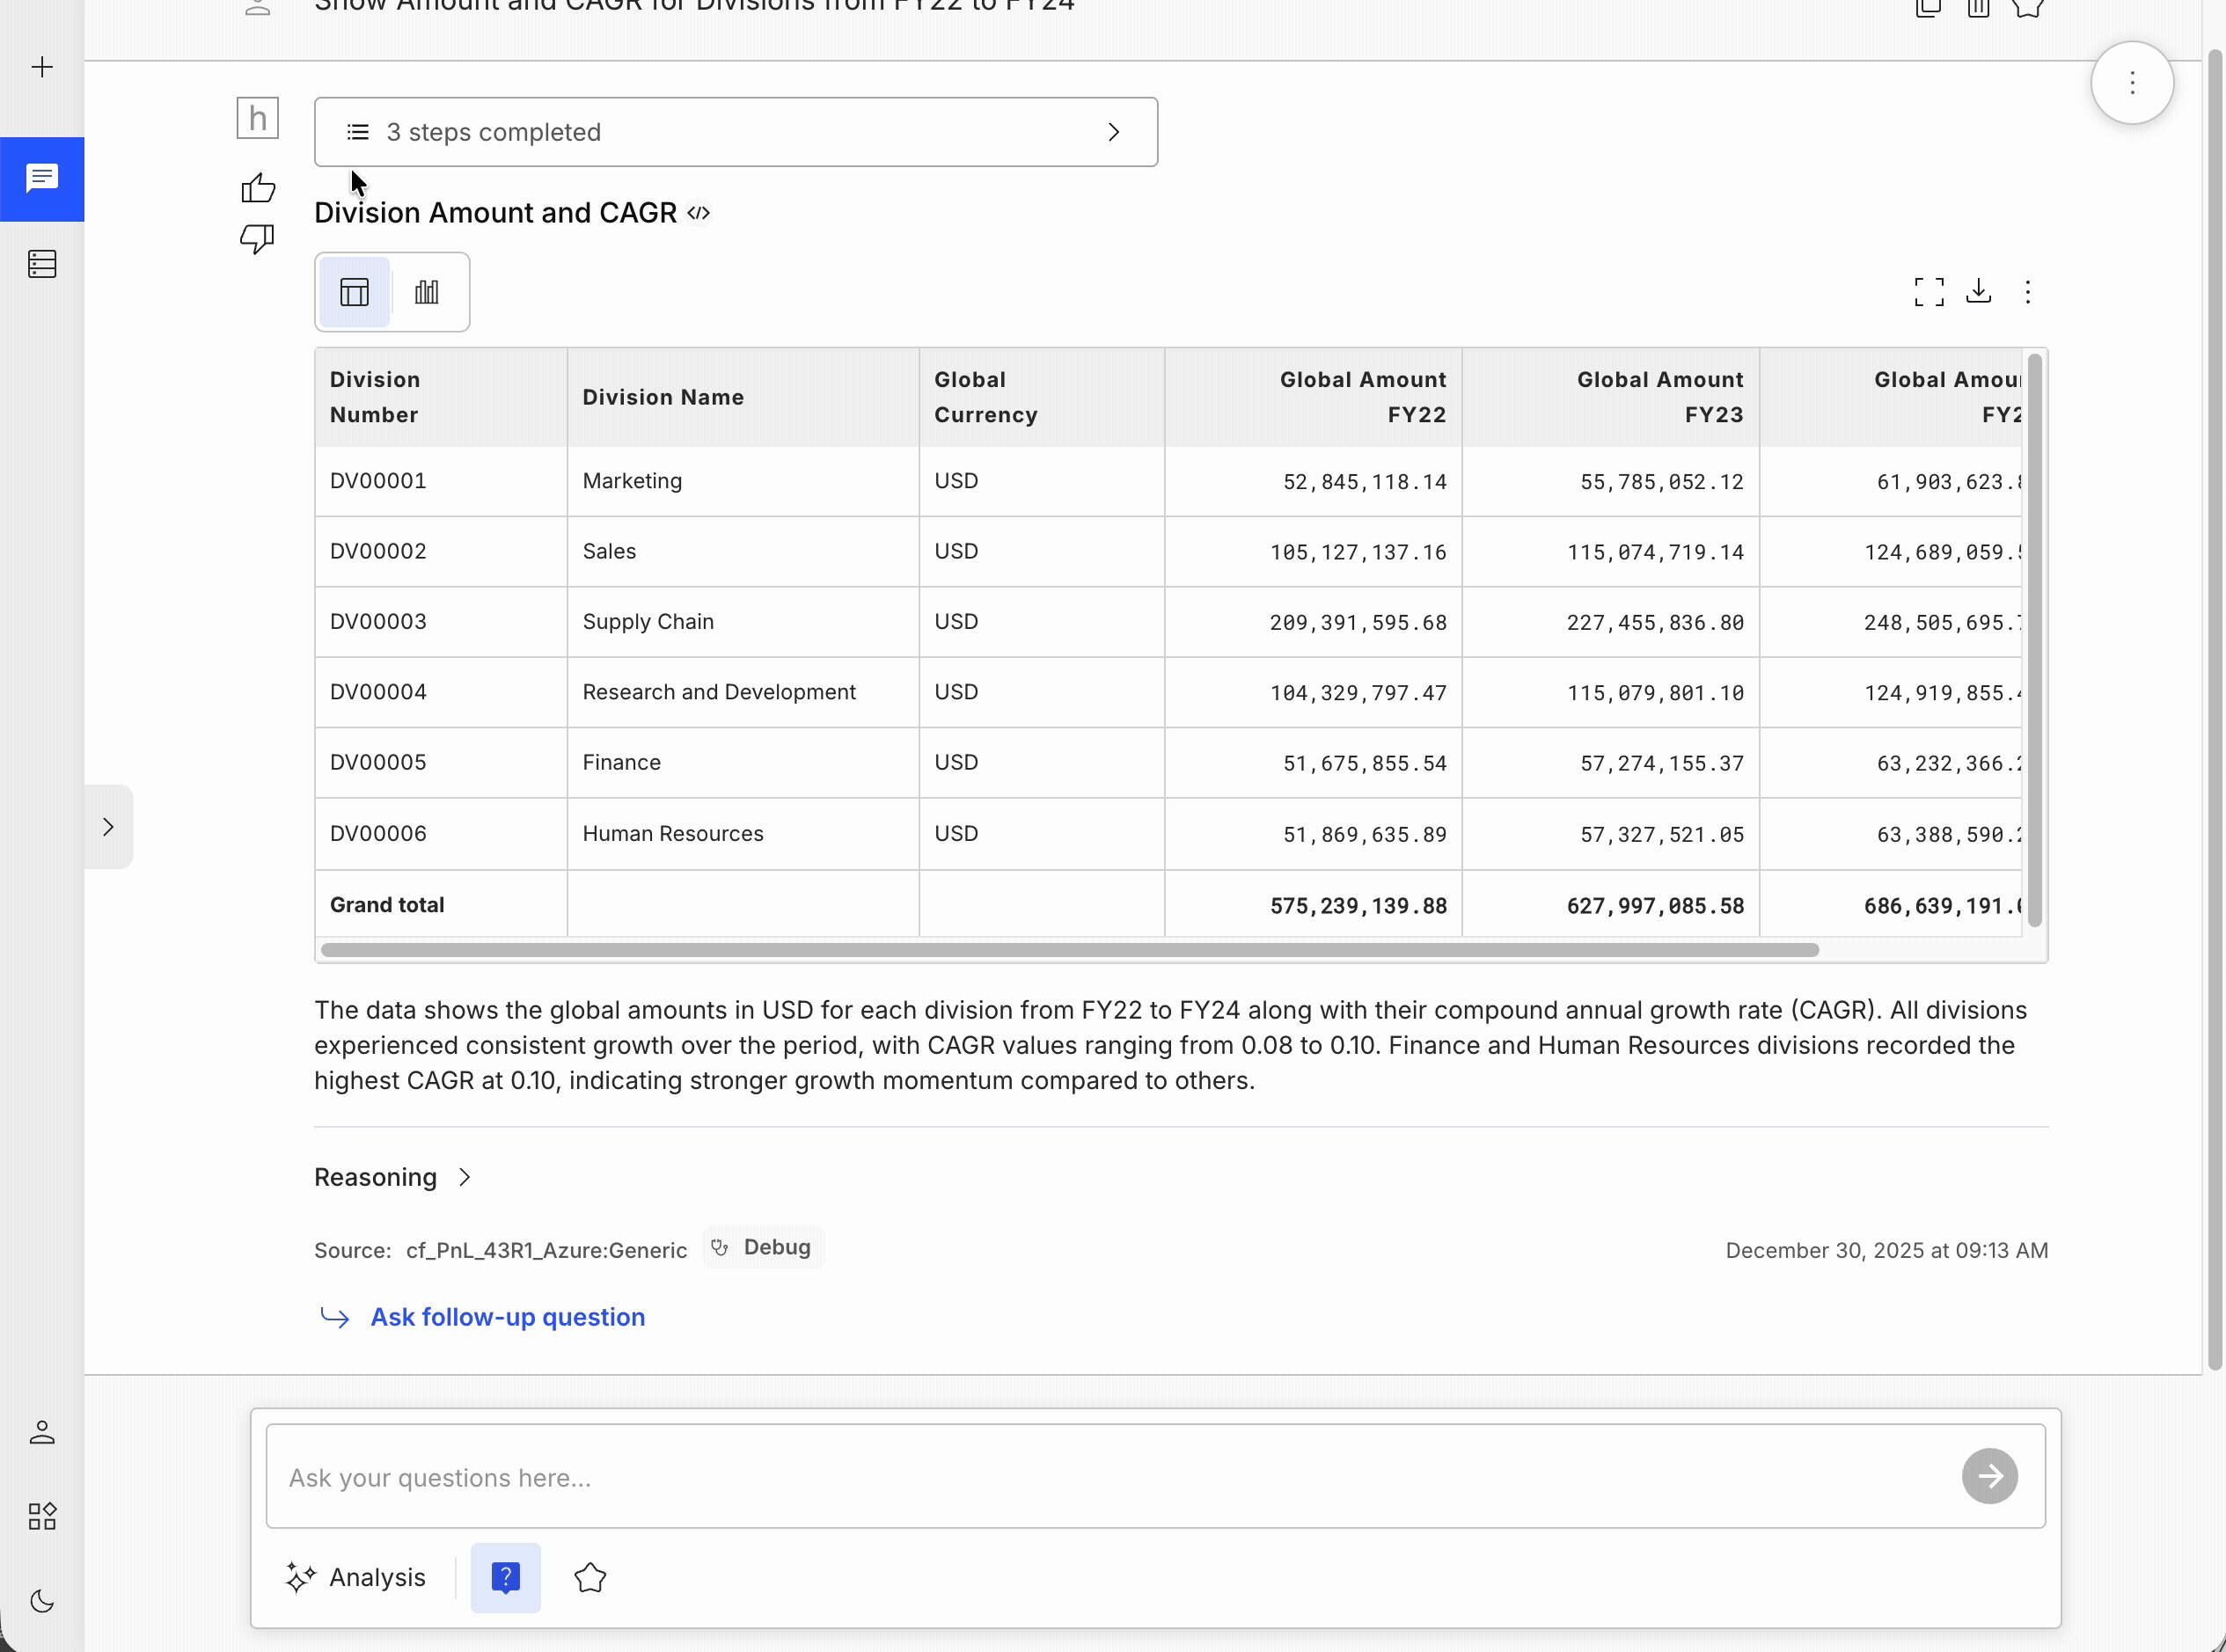
Task: Click the thumbs up feedback icon
Action: [x=258, y=188]
